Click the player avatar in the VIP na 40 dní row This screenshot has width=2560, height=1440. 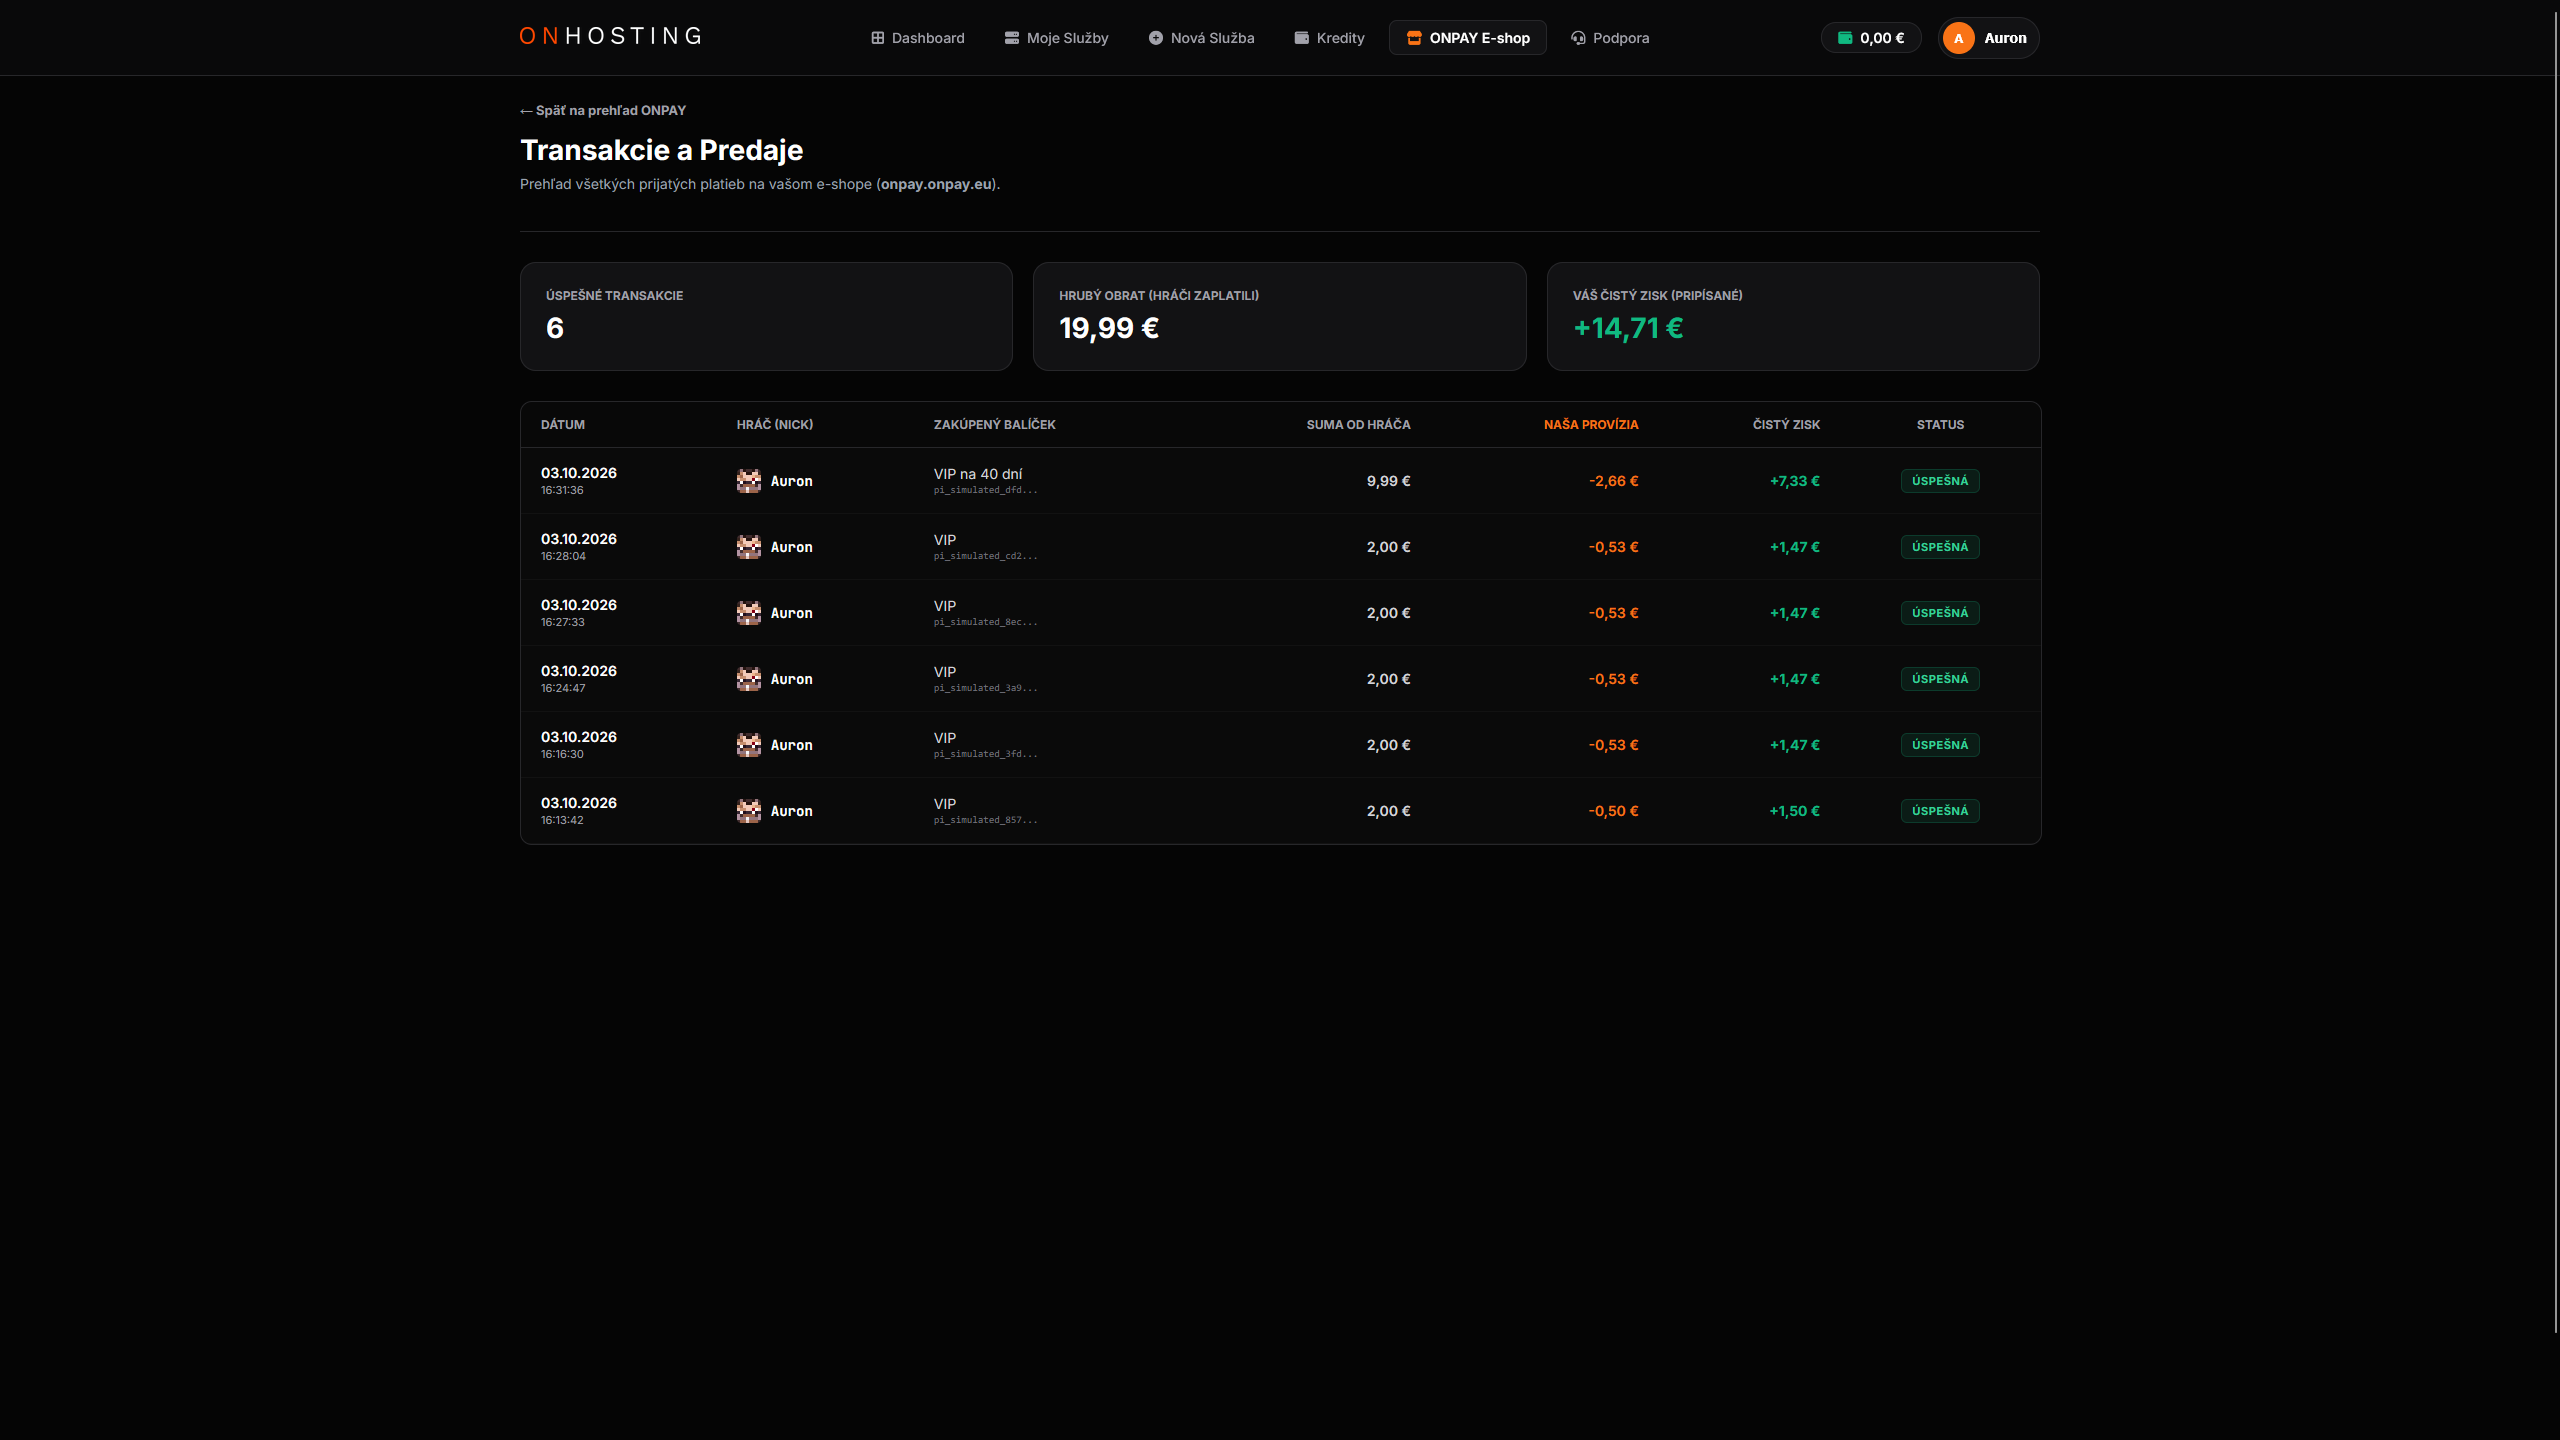coord(749,481)
